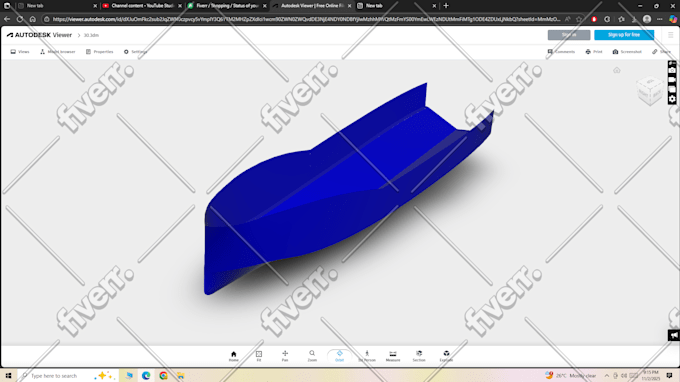This screenshot has width=680, height=382.
Task: Click the weather widget in taskbar
Action: (570, 375)
